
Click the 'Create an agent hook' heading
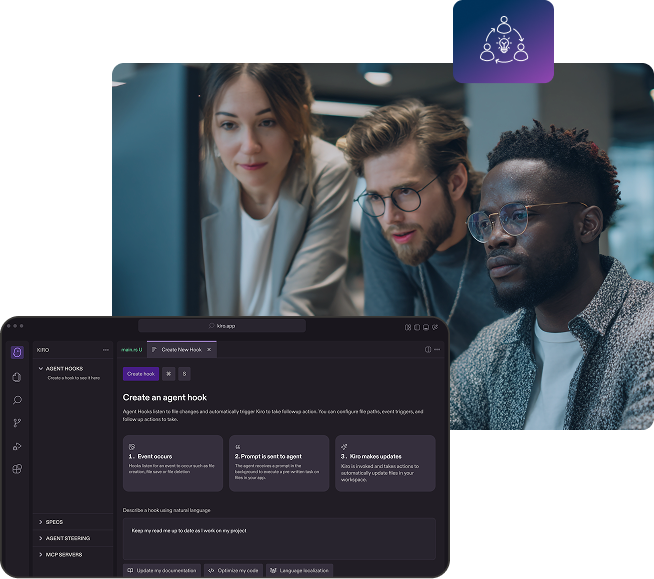tap(165, 398)
